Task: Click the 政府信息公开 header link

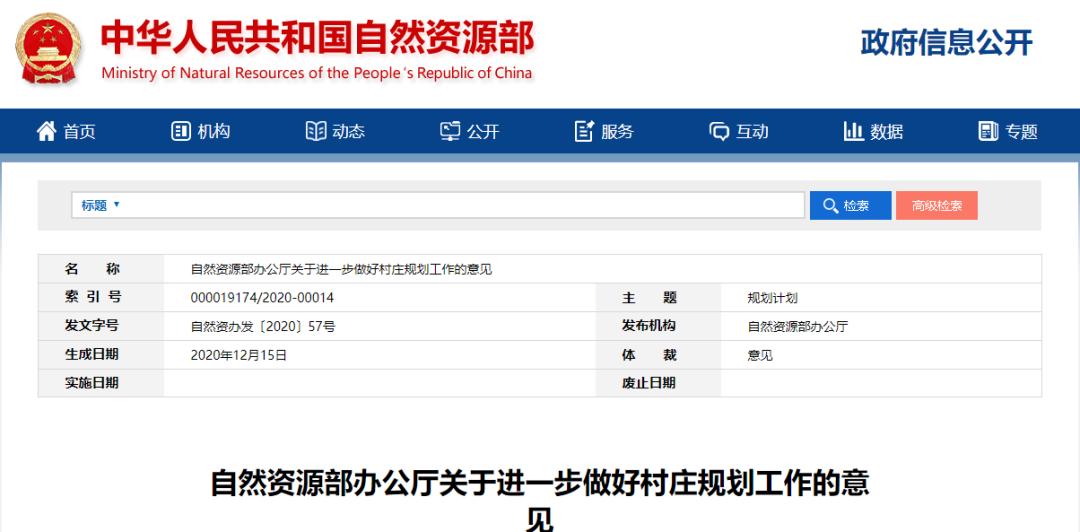Action: tap(946, 42)
